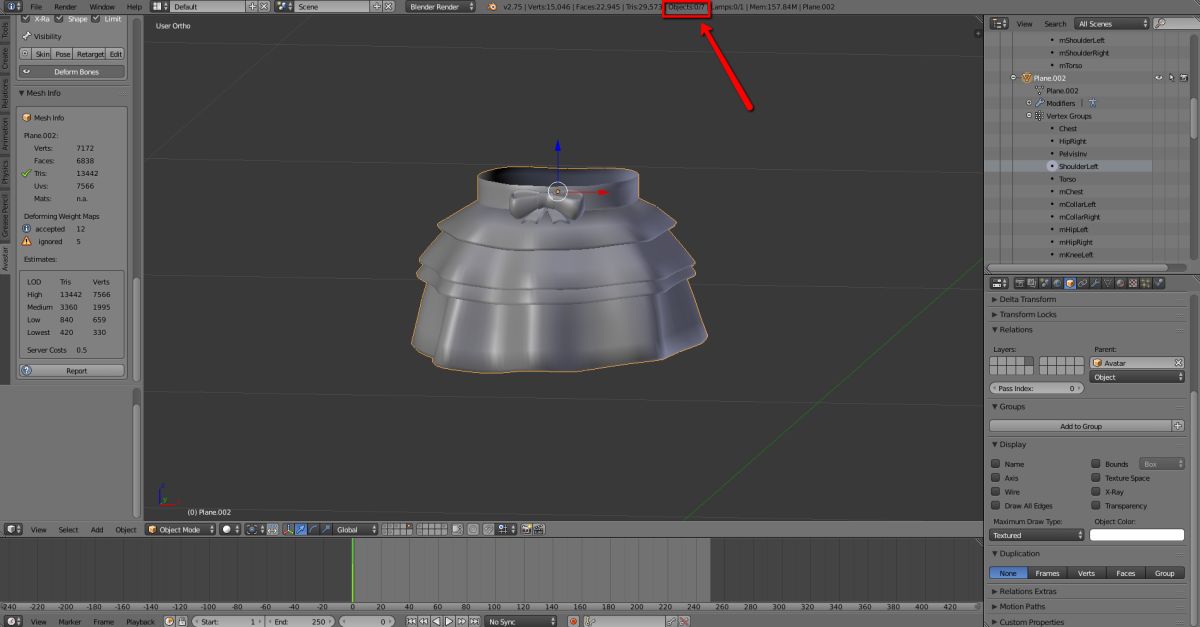The width and height of the screenshot is (1200, 627).
Task: Click the Add to Group button
Action: (1080, 426)
